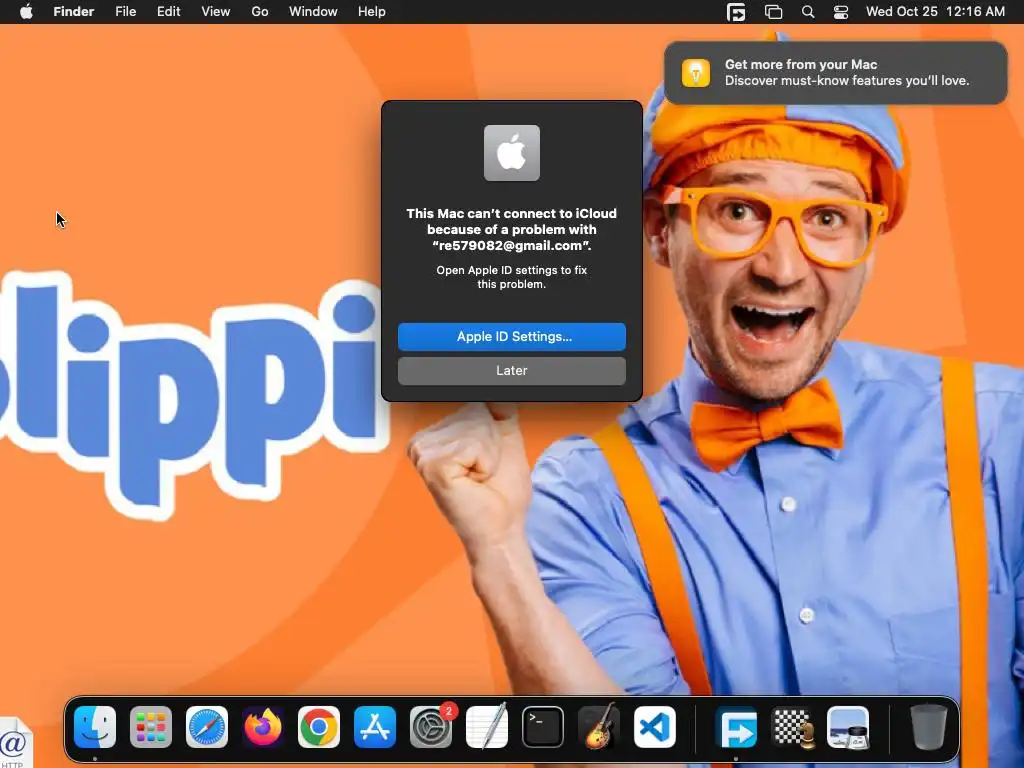Open Google Chrome in the Dock

[x=319, y=726]
